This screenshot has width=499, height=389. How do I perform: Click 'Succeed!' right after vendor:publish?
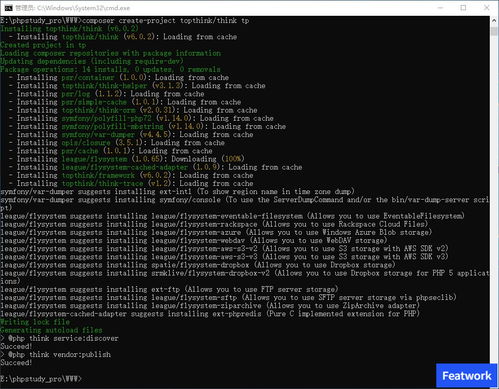(16, 363)
